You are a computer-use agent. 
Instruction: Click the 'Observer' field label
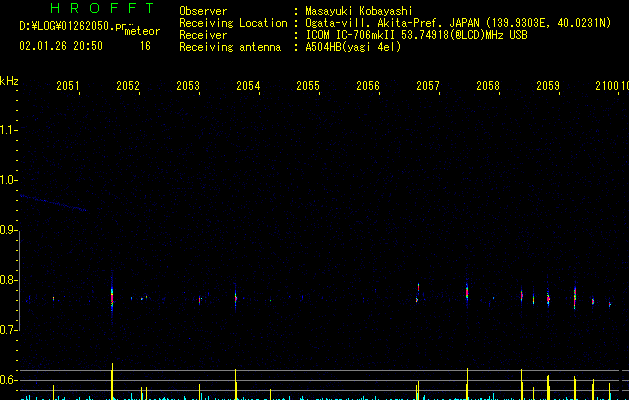coord(203,11)
